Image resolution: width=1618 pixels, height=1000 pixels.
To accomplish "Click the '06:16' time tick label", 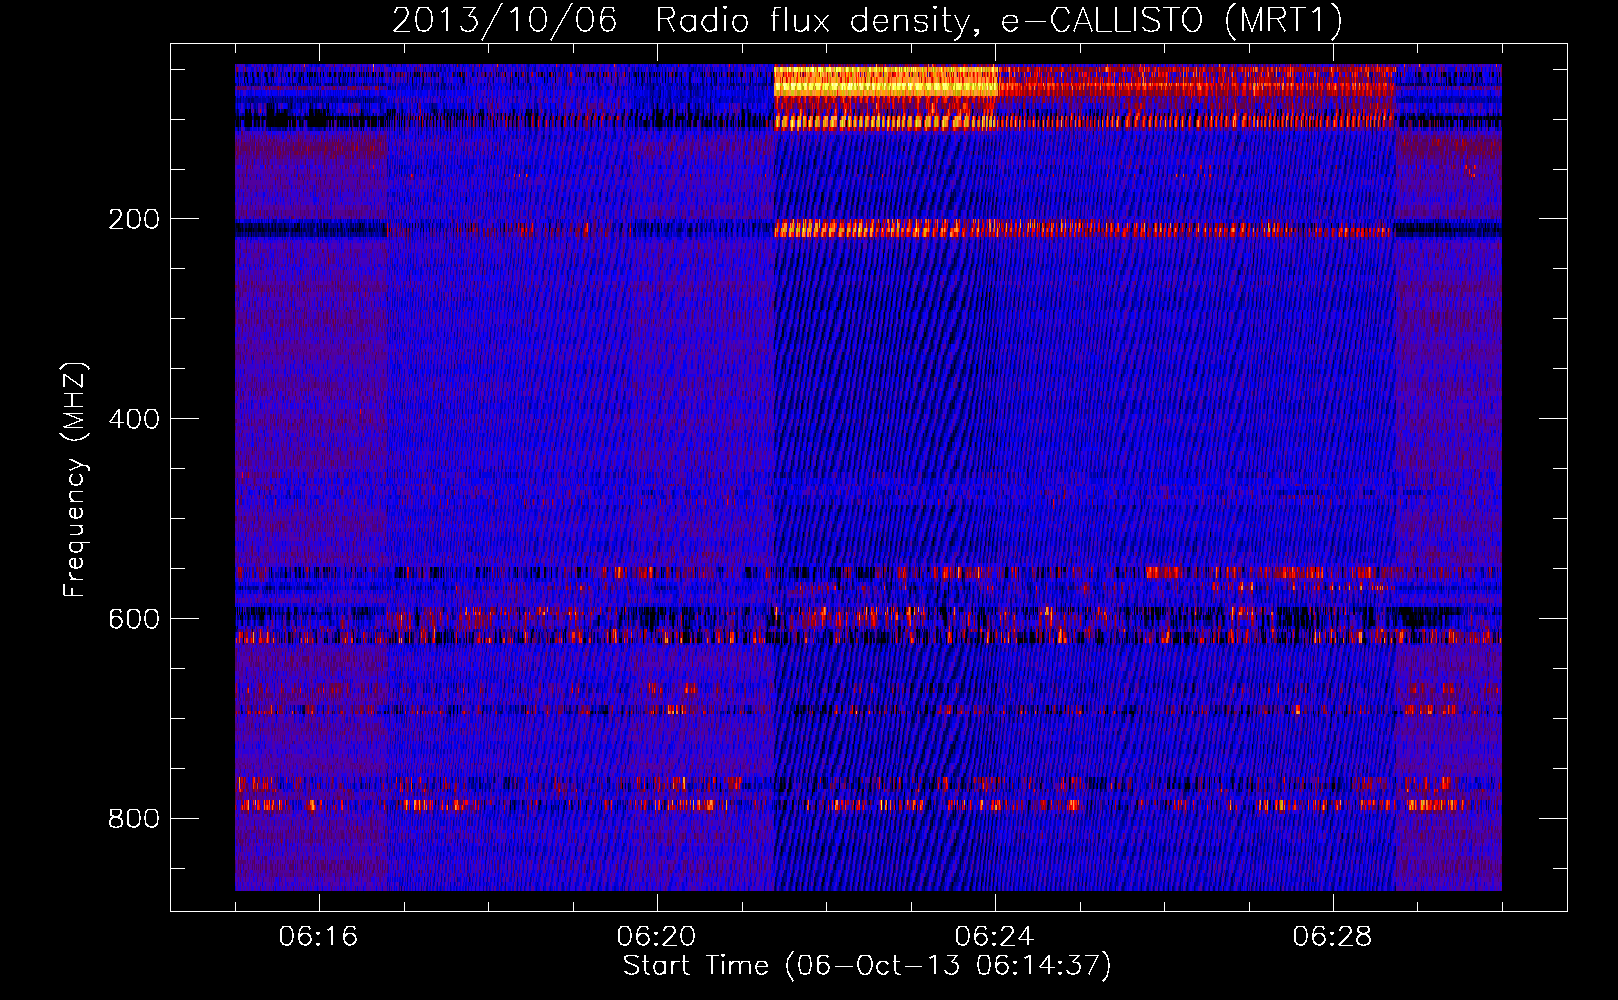I will coord(318,937).
